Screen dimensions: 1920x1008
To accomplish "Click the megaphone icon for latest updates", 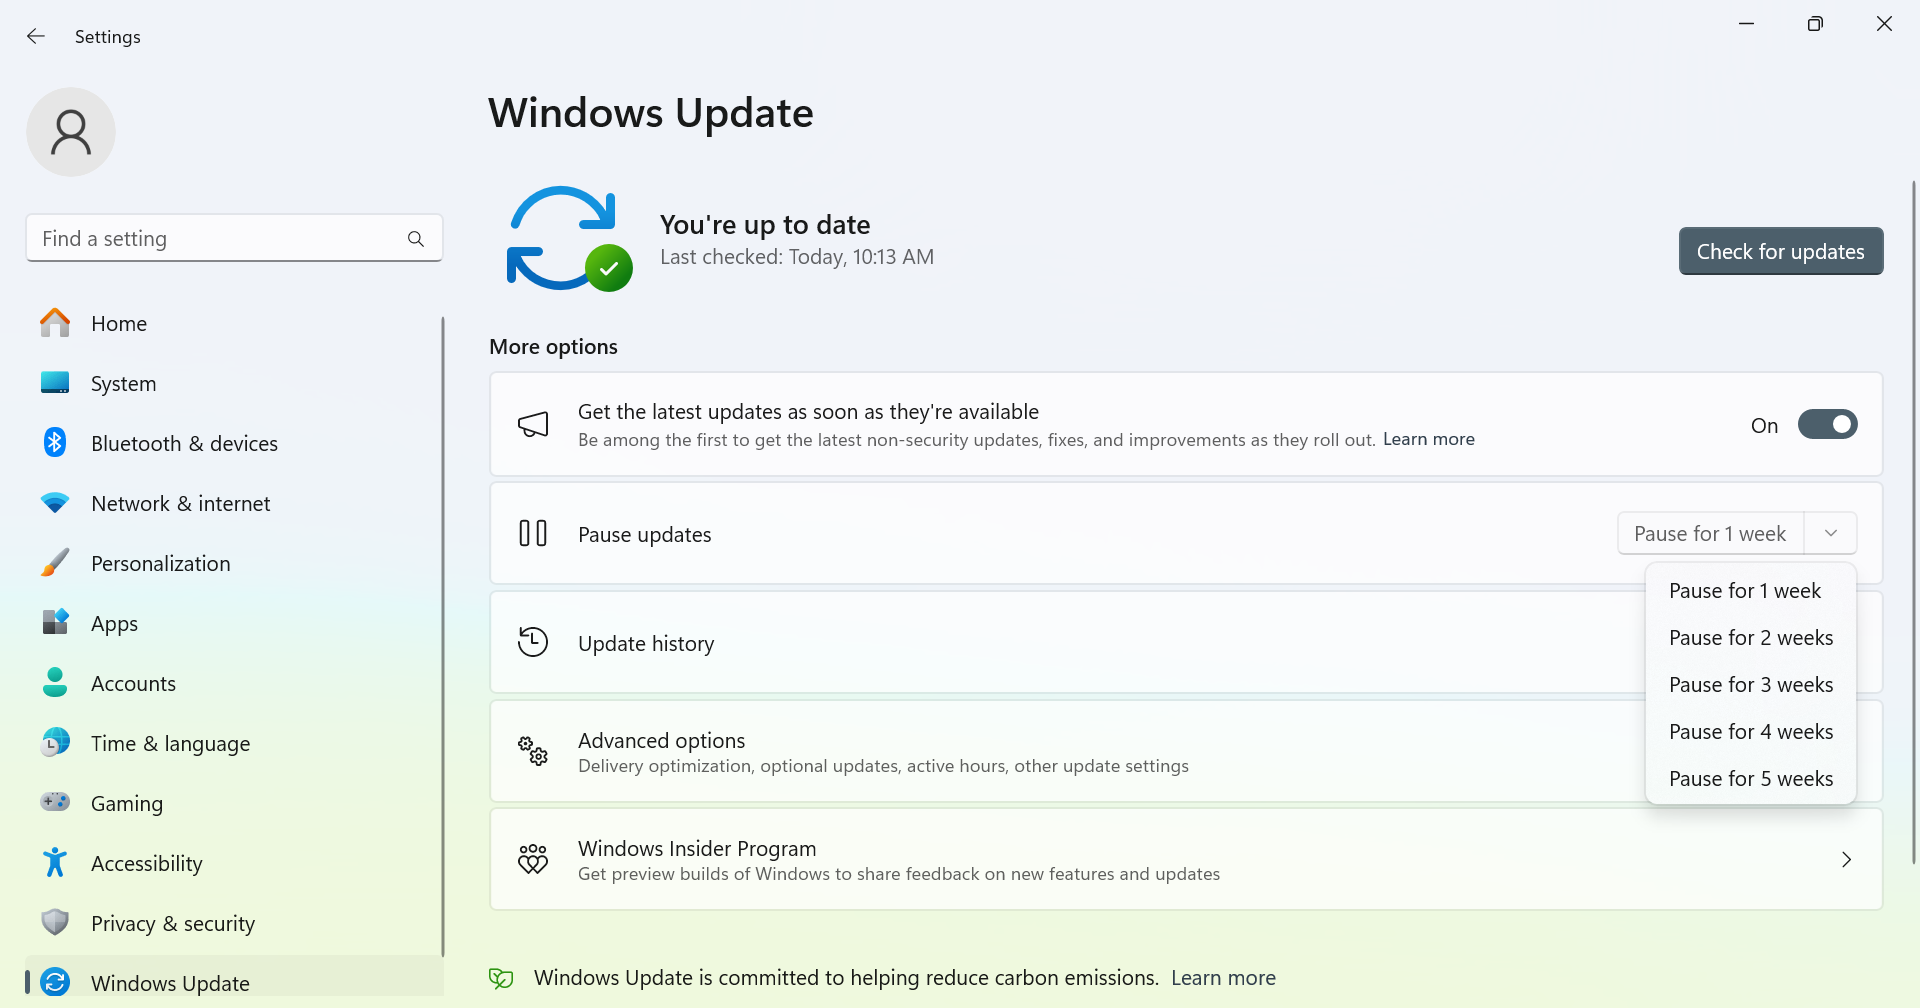I will 533,425.
